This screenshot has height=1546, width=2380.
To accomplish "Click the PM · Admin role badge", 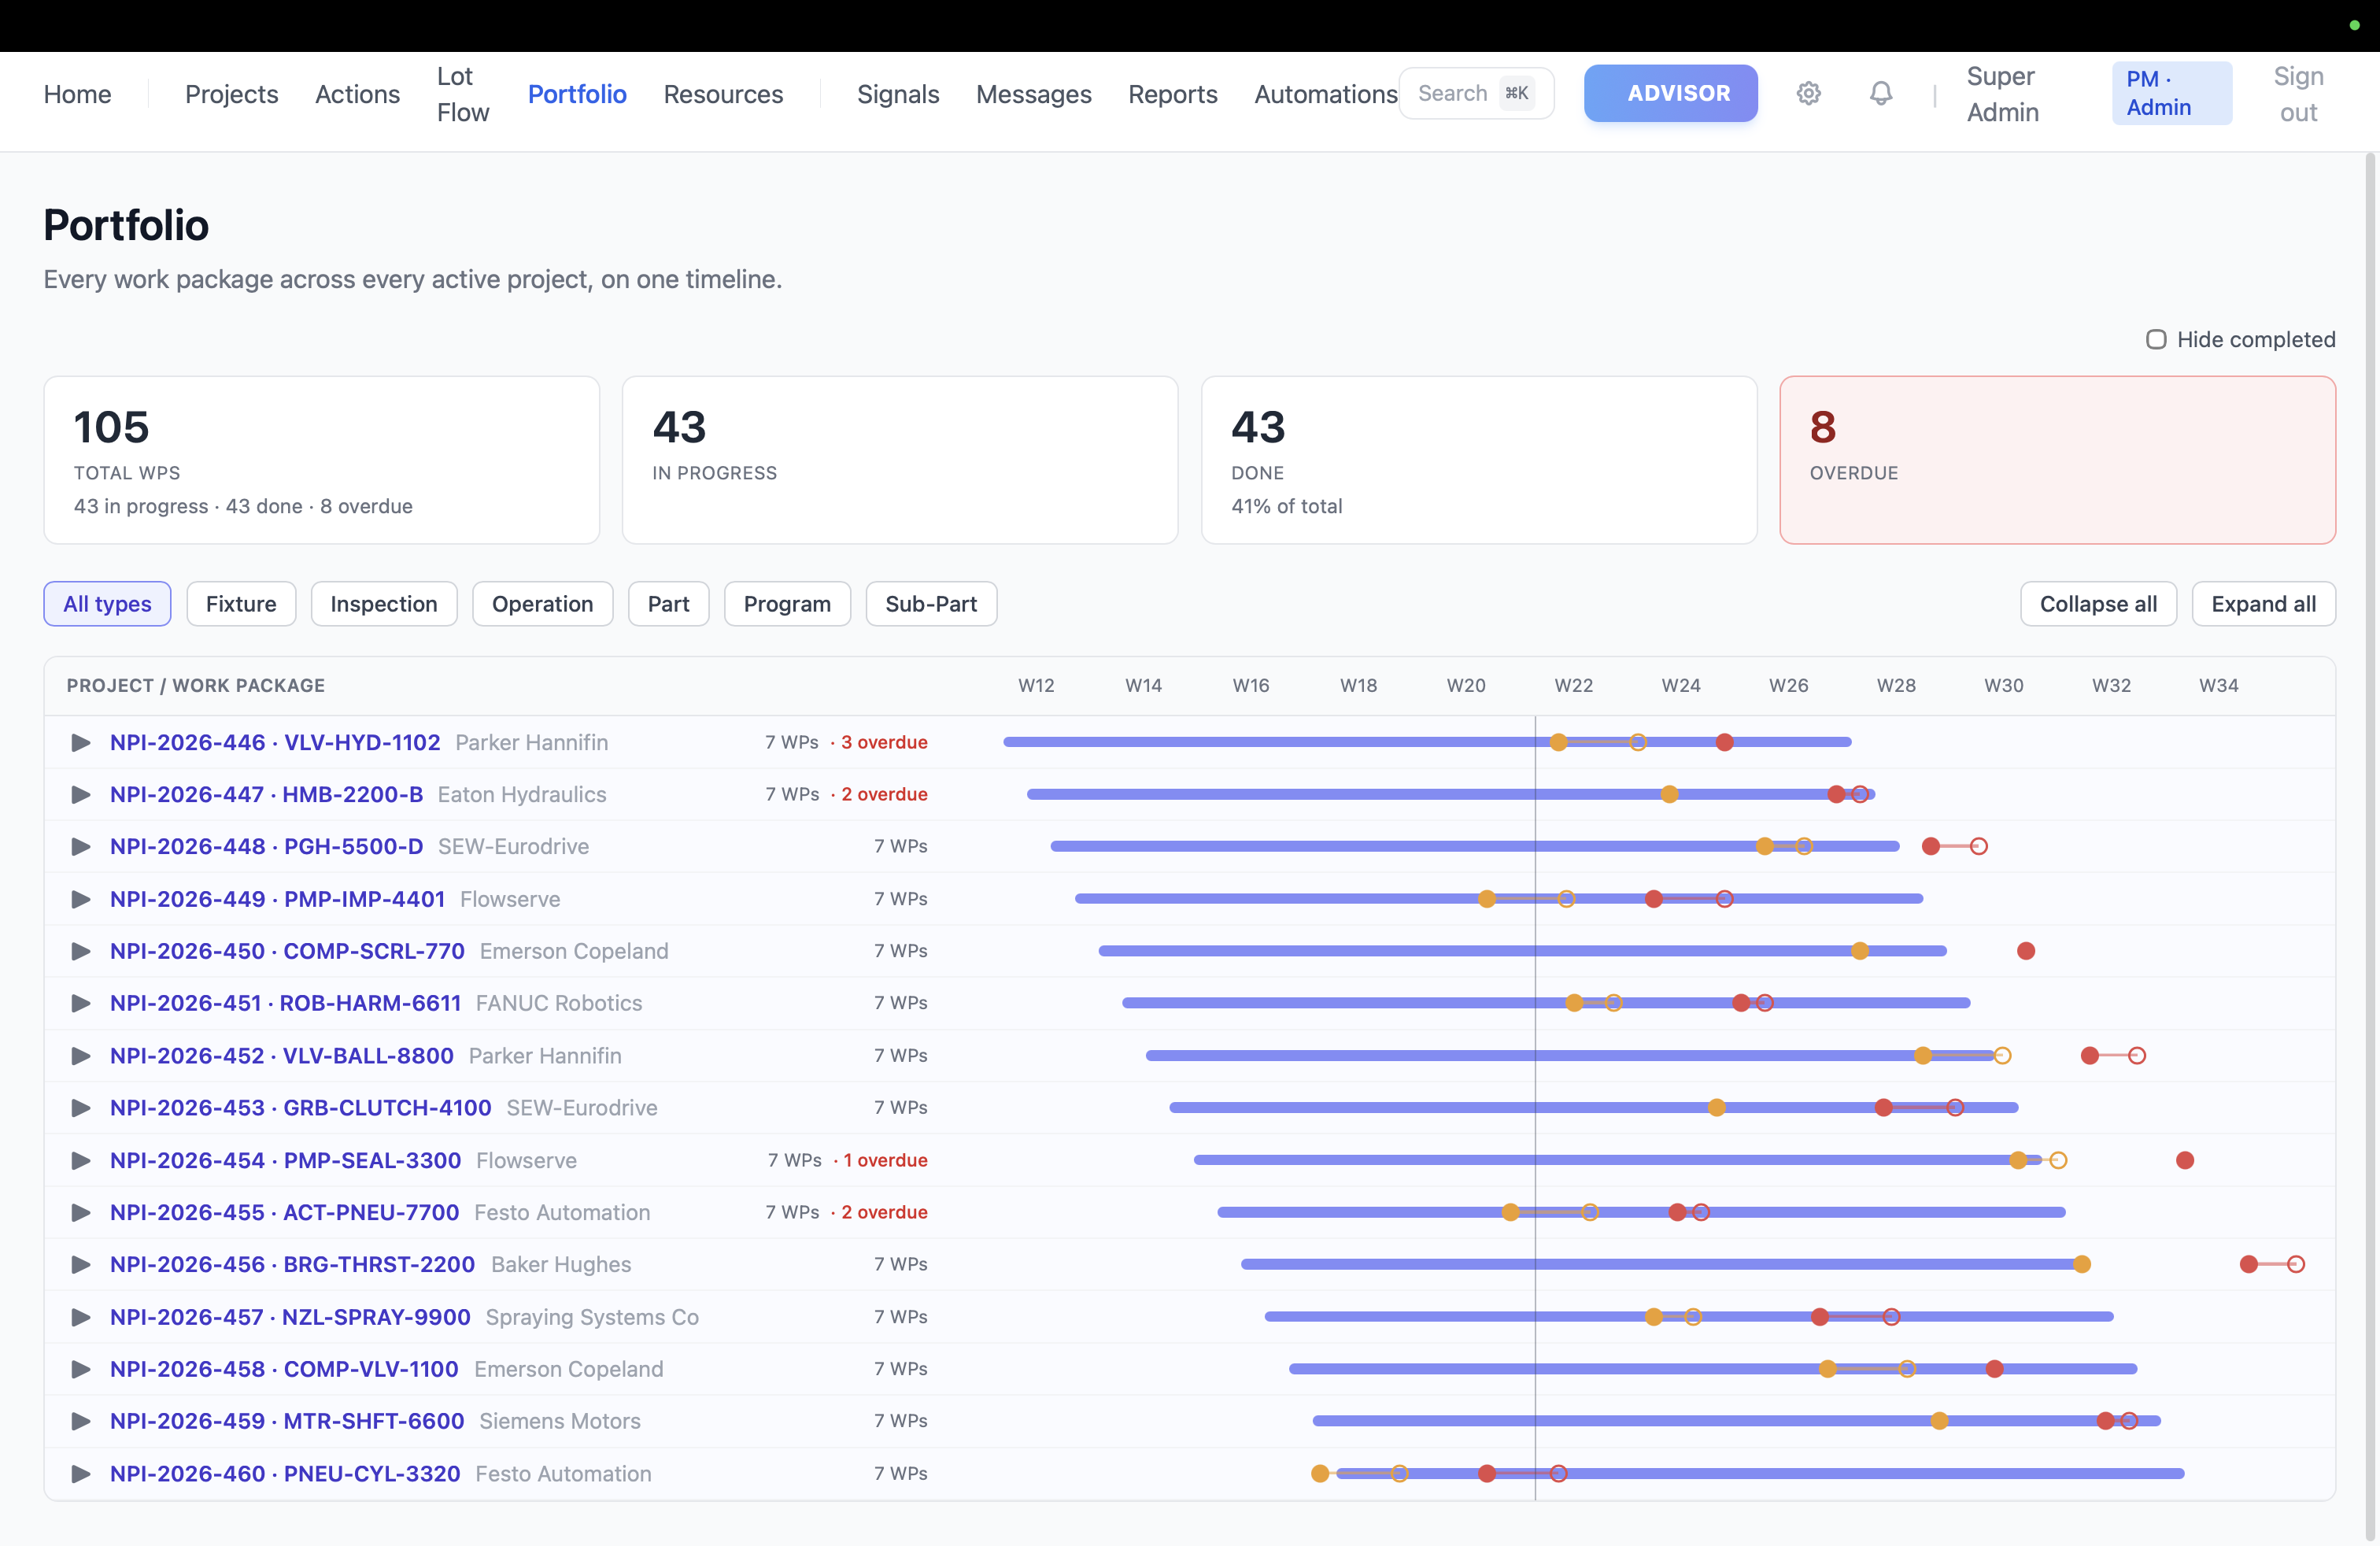I will (2171, 93).
